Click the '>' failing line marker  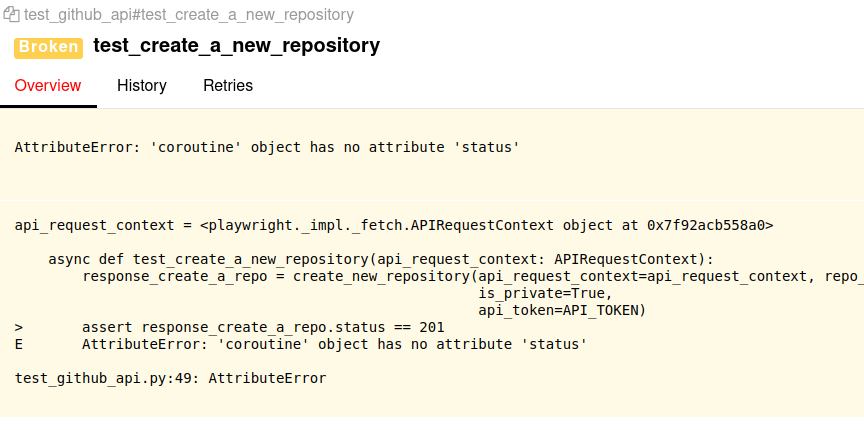coord(19,327)
